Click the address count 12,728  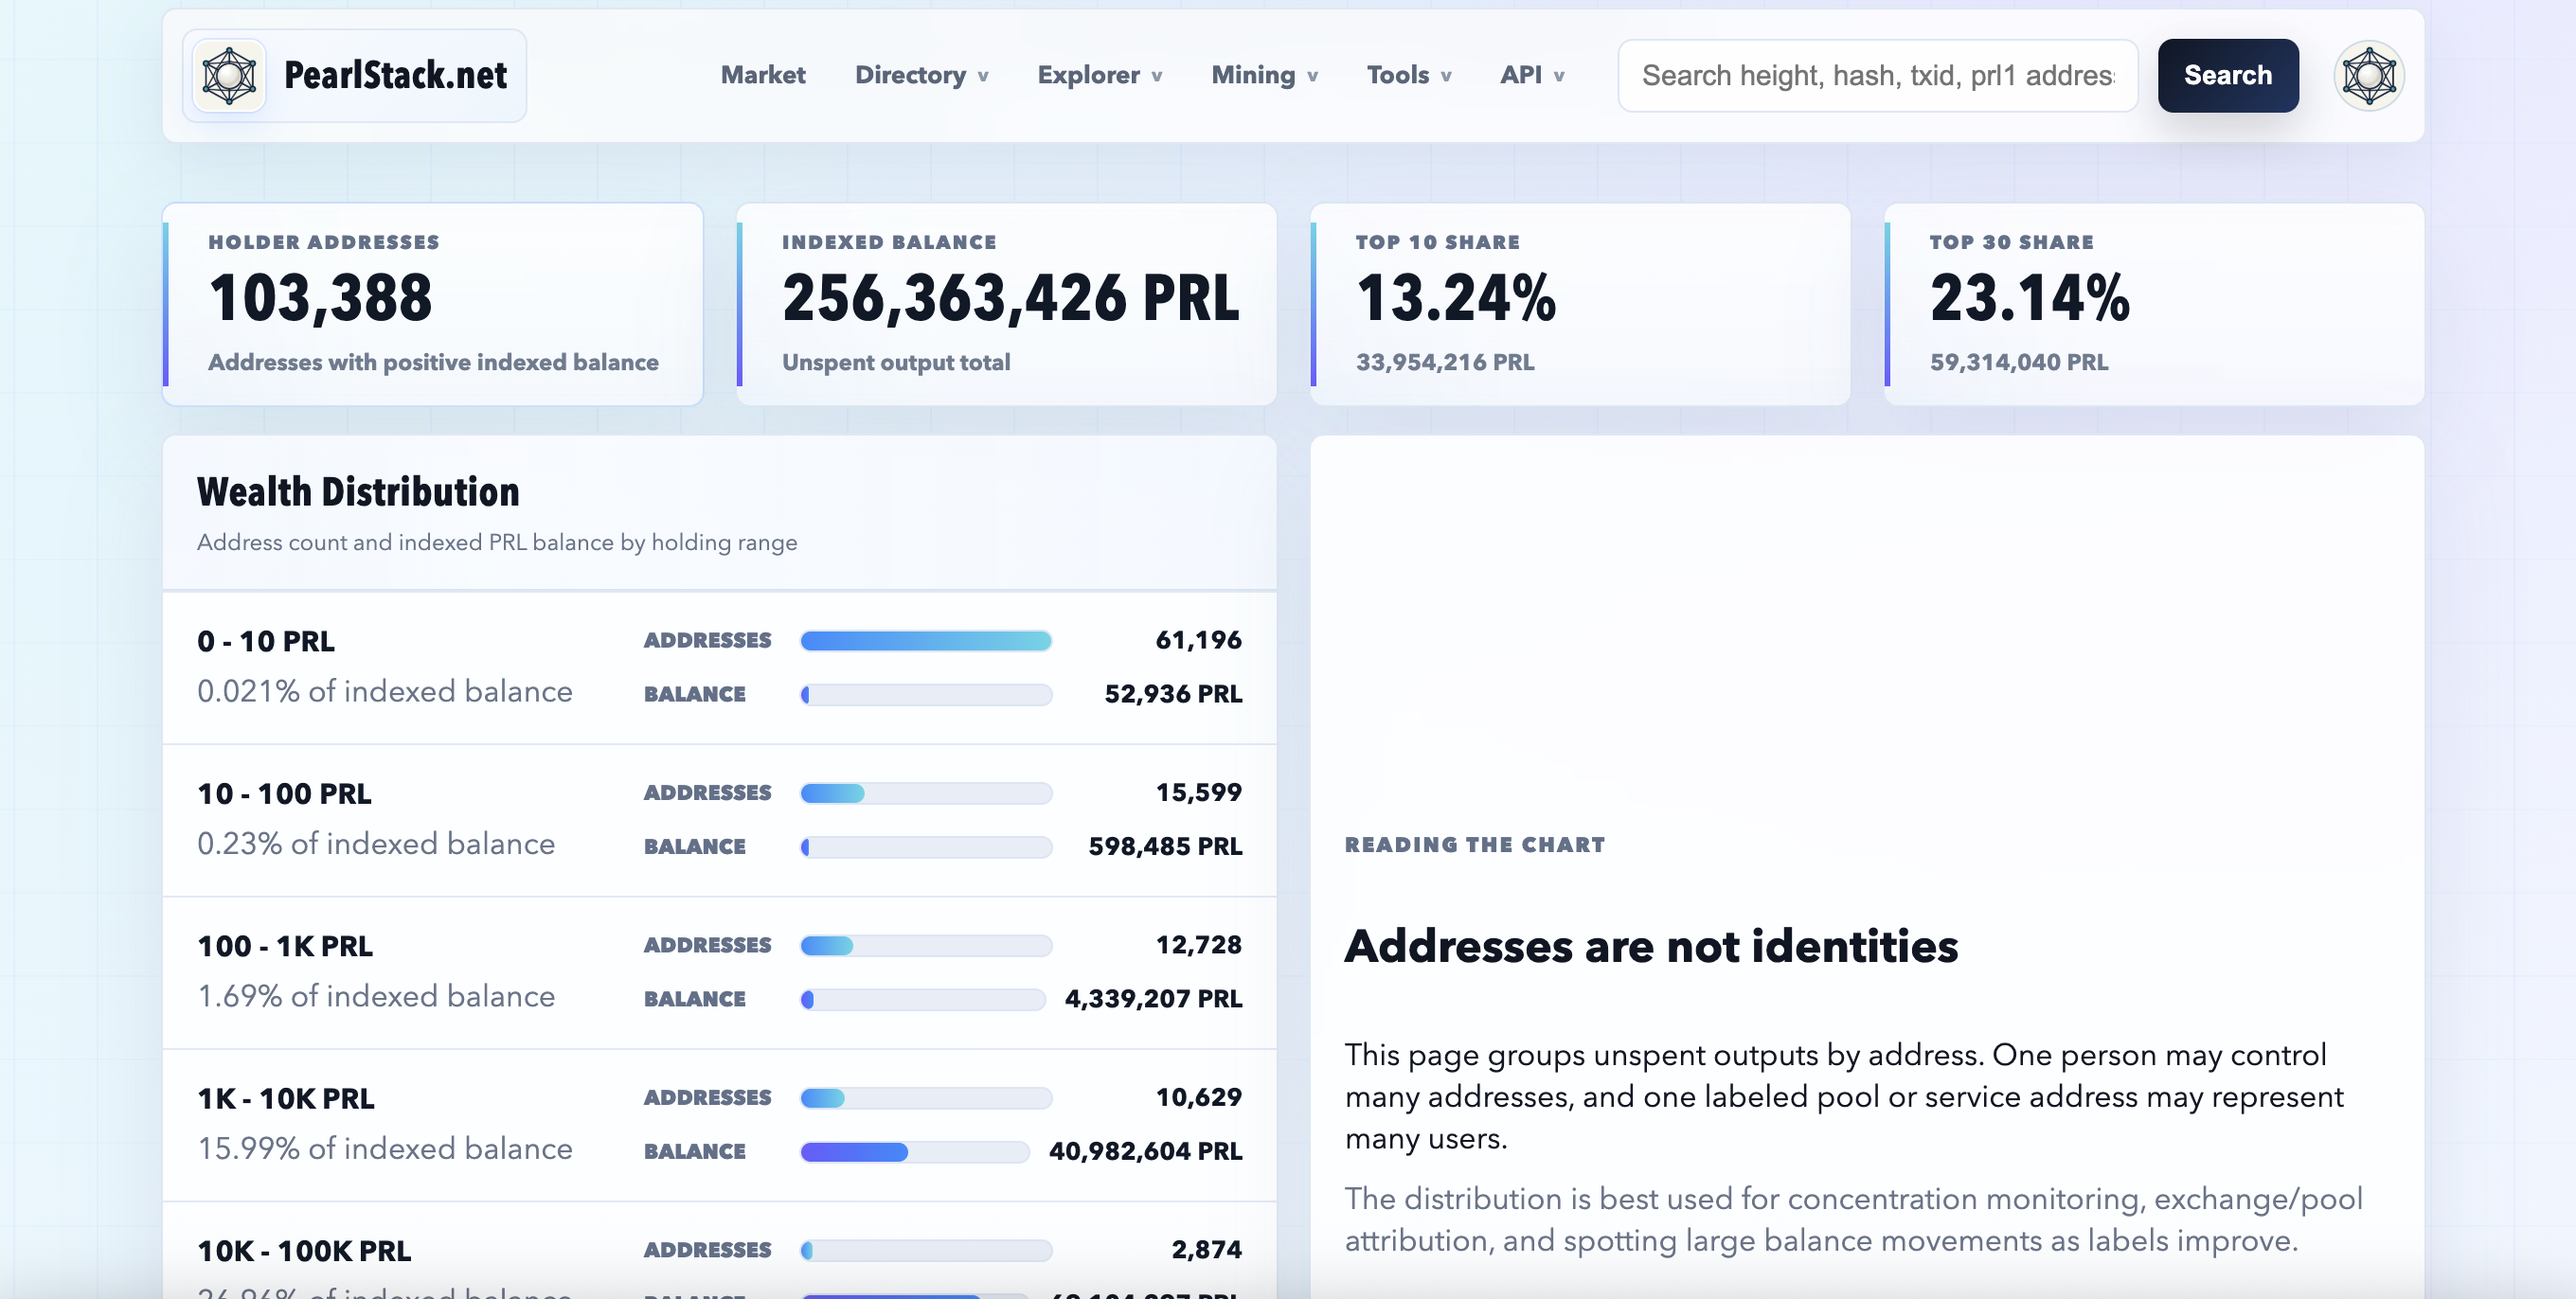[x=1198, y=945]
